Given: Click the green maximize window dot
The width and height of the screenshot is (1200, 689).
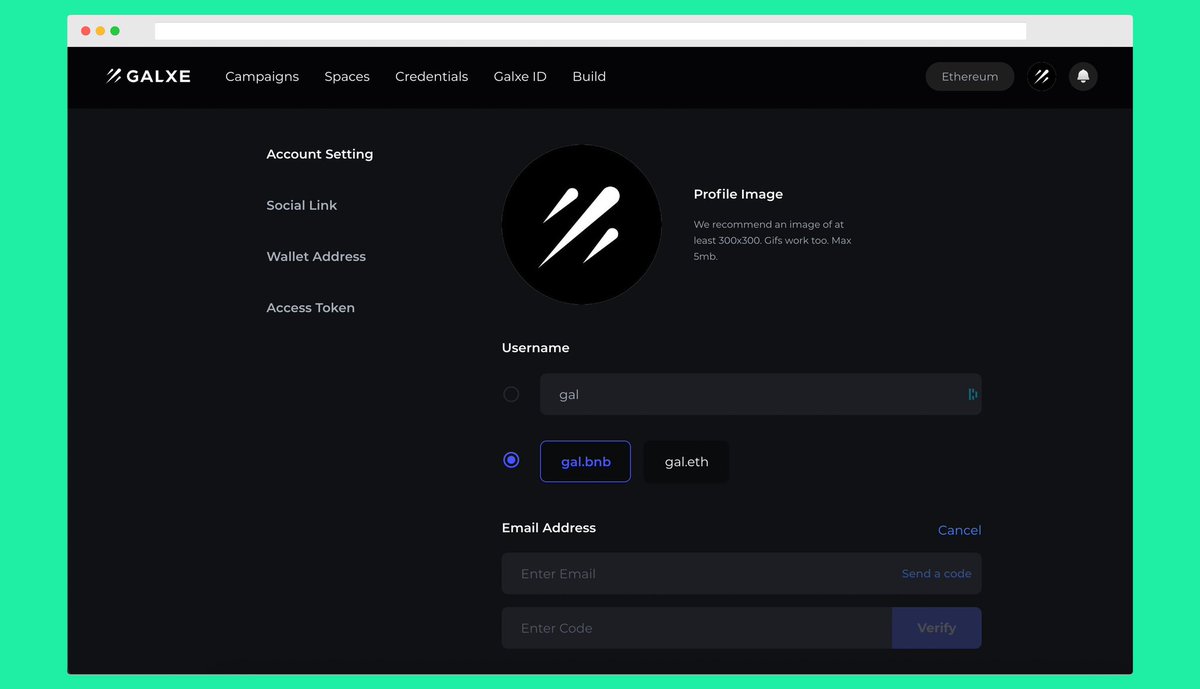Looking at the screenshot, I should [115, 31].
